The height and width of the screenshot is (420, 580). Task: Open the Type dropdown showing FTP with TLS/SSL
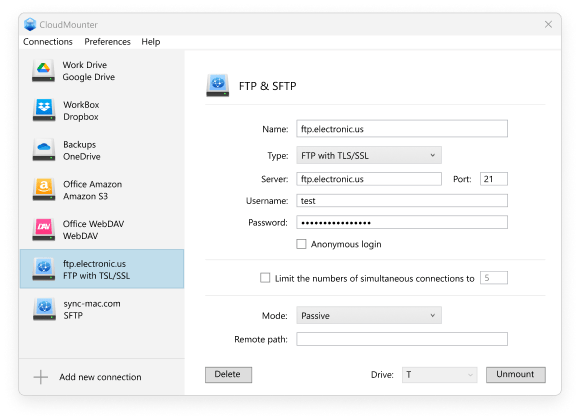pyautogui.click(x=369, y=155)
